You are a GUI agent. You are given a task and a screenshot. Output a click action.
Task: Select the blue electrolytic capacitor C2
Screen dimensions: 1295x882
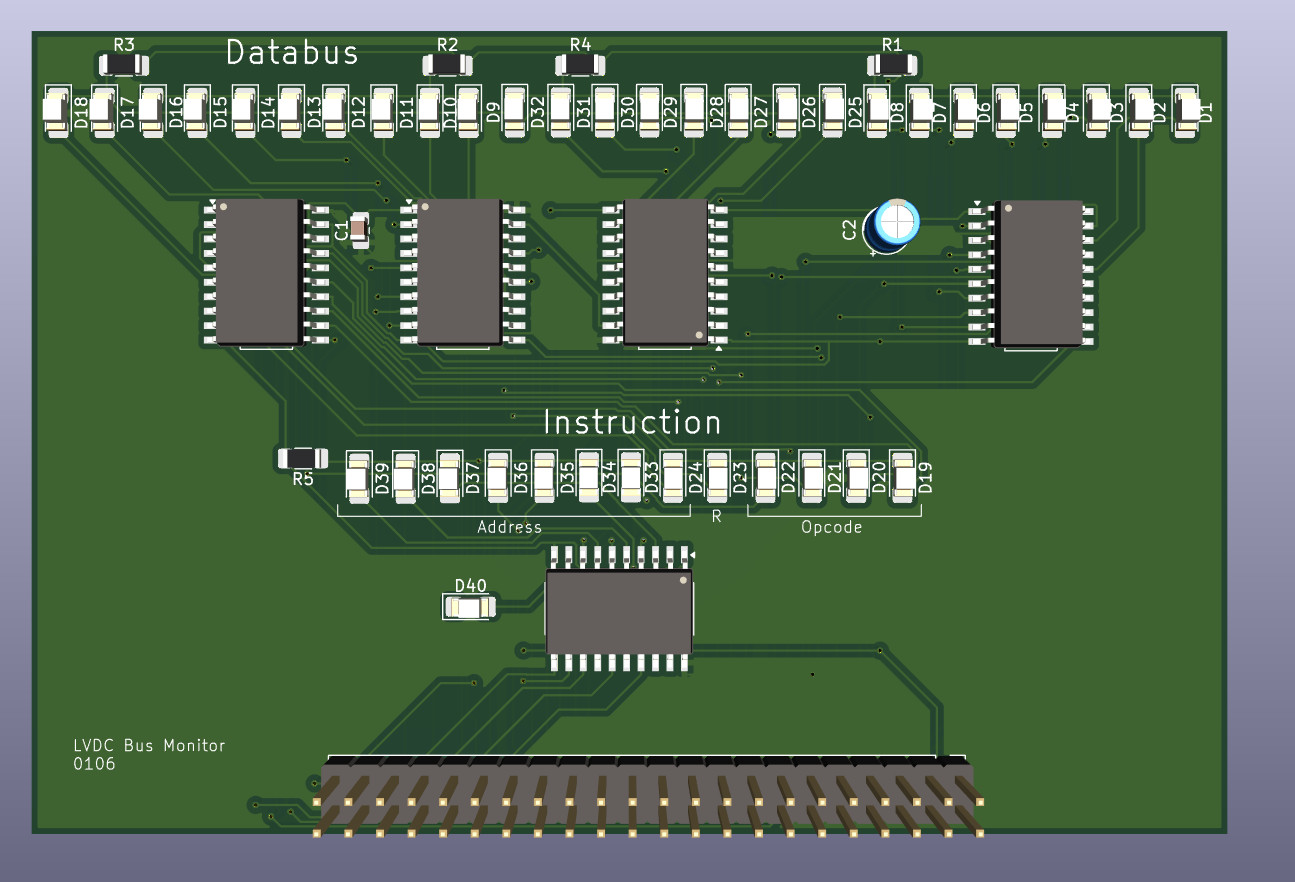click(x=894, y=224)
